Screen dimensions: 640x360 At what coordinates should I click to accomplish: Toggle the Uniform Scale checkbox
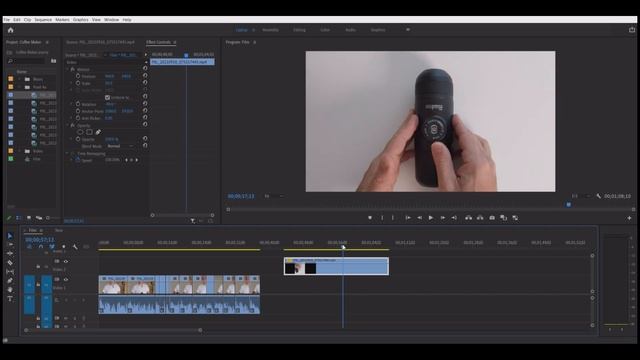[x=107, y=98]
